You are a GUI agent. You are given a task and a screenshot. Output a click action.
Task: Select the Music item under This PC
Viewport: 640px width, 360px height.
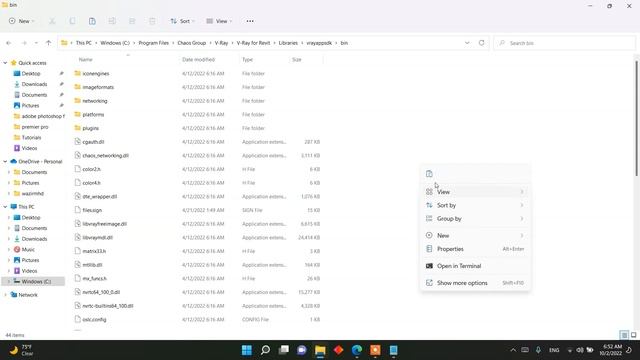pyautogui.click(x=28, y=249)
